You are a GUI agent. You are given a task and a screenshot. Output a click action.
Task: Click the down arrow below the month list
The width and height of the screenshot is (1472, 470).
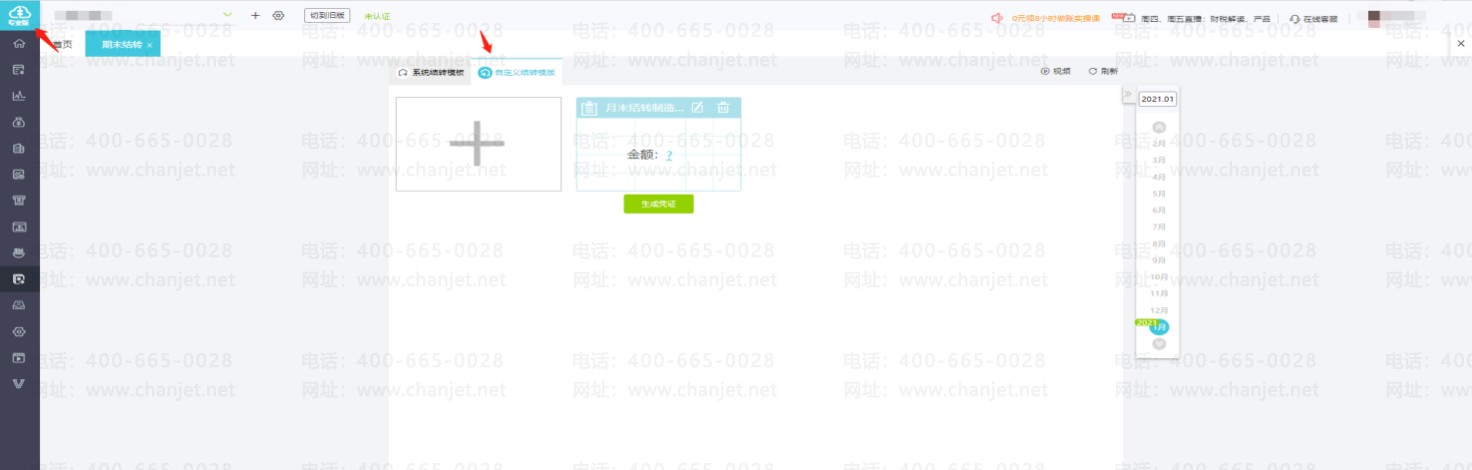pos(1159,344)
